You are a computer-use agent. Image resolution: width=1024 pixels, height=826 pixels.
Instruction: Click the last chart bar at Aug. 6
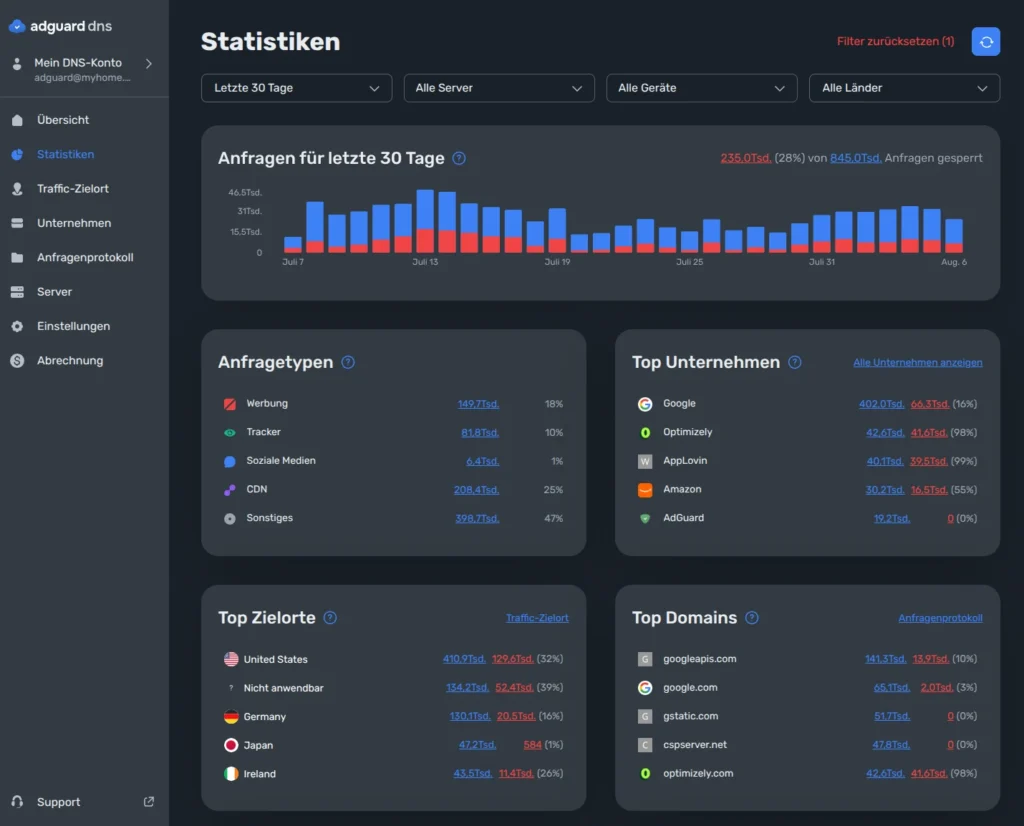coord(954,236)
